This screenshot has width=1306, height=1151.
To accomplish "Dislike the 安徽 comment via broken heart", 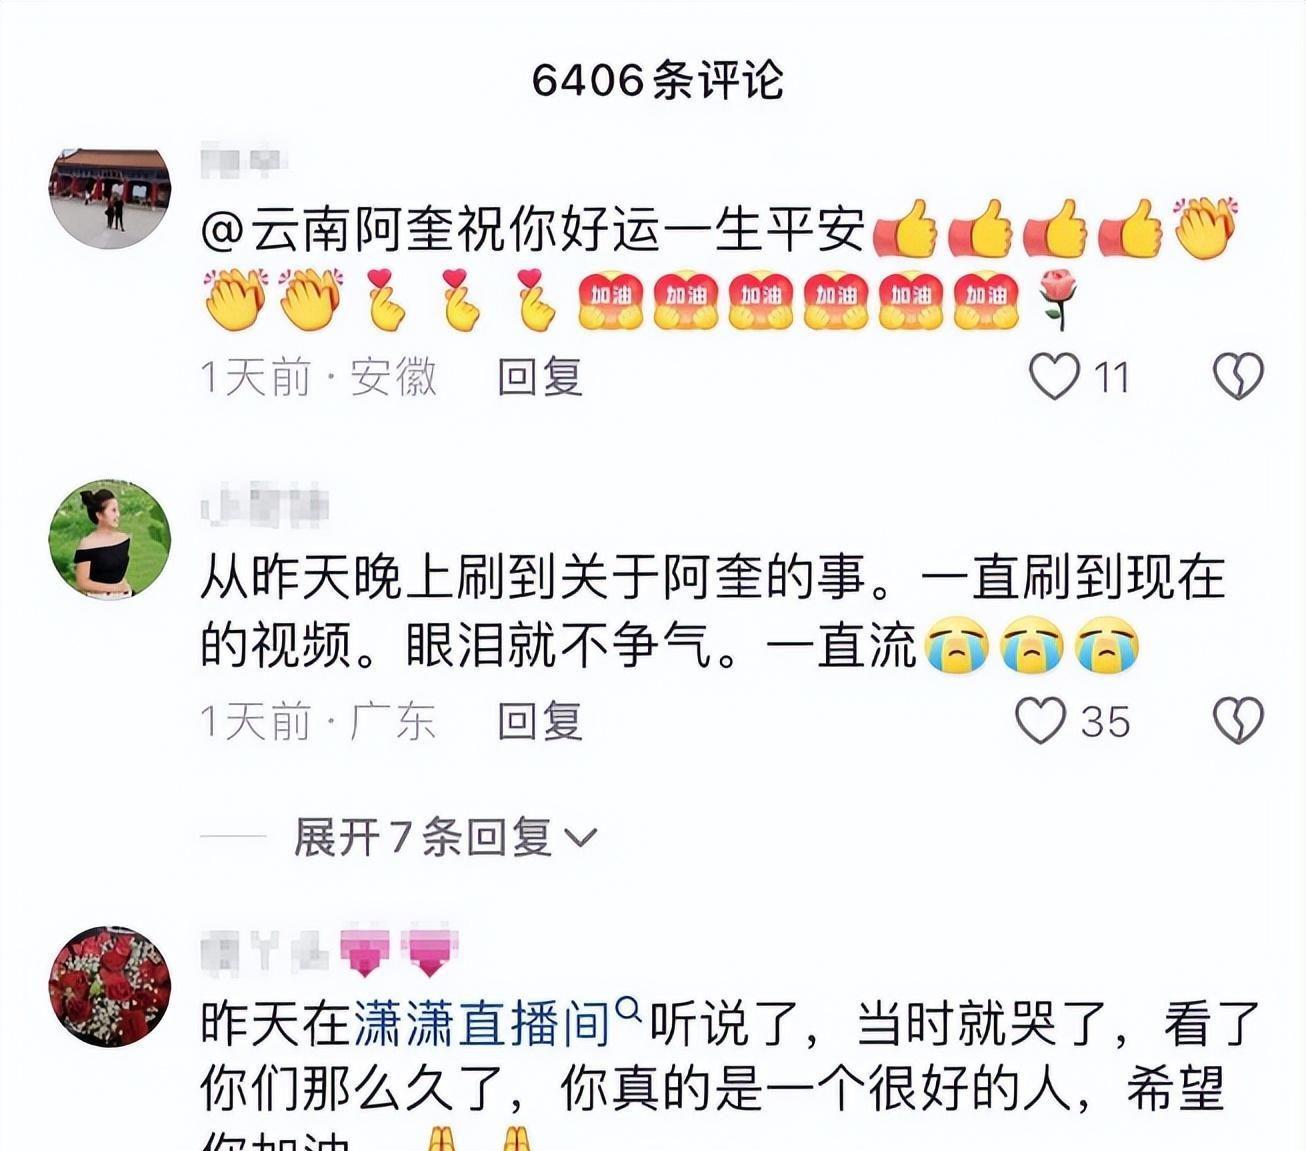I will tap(1238, 377).
